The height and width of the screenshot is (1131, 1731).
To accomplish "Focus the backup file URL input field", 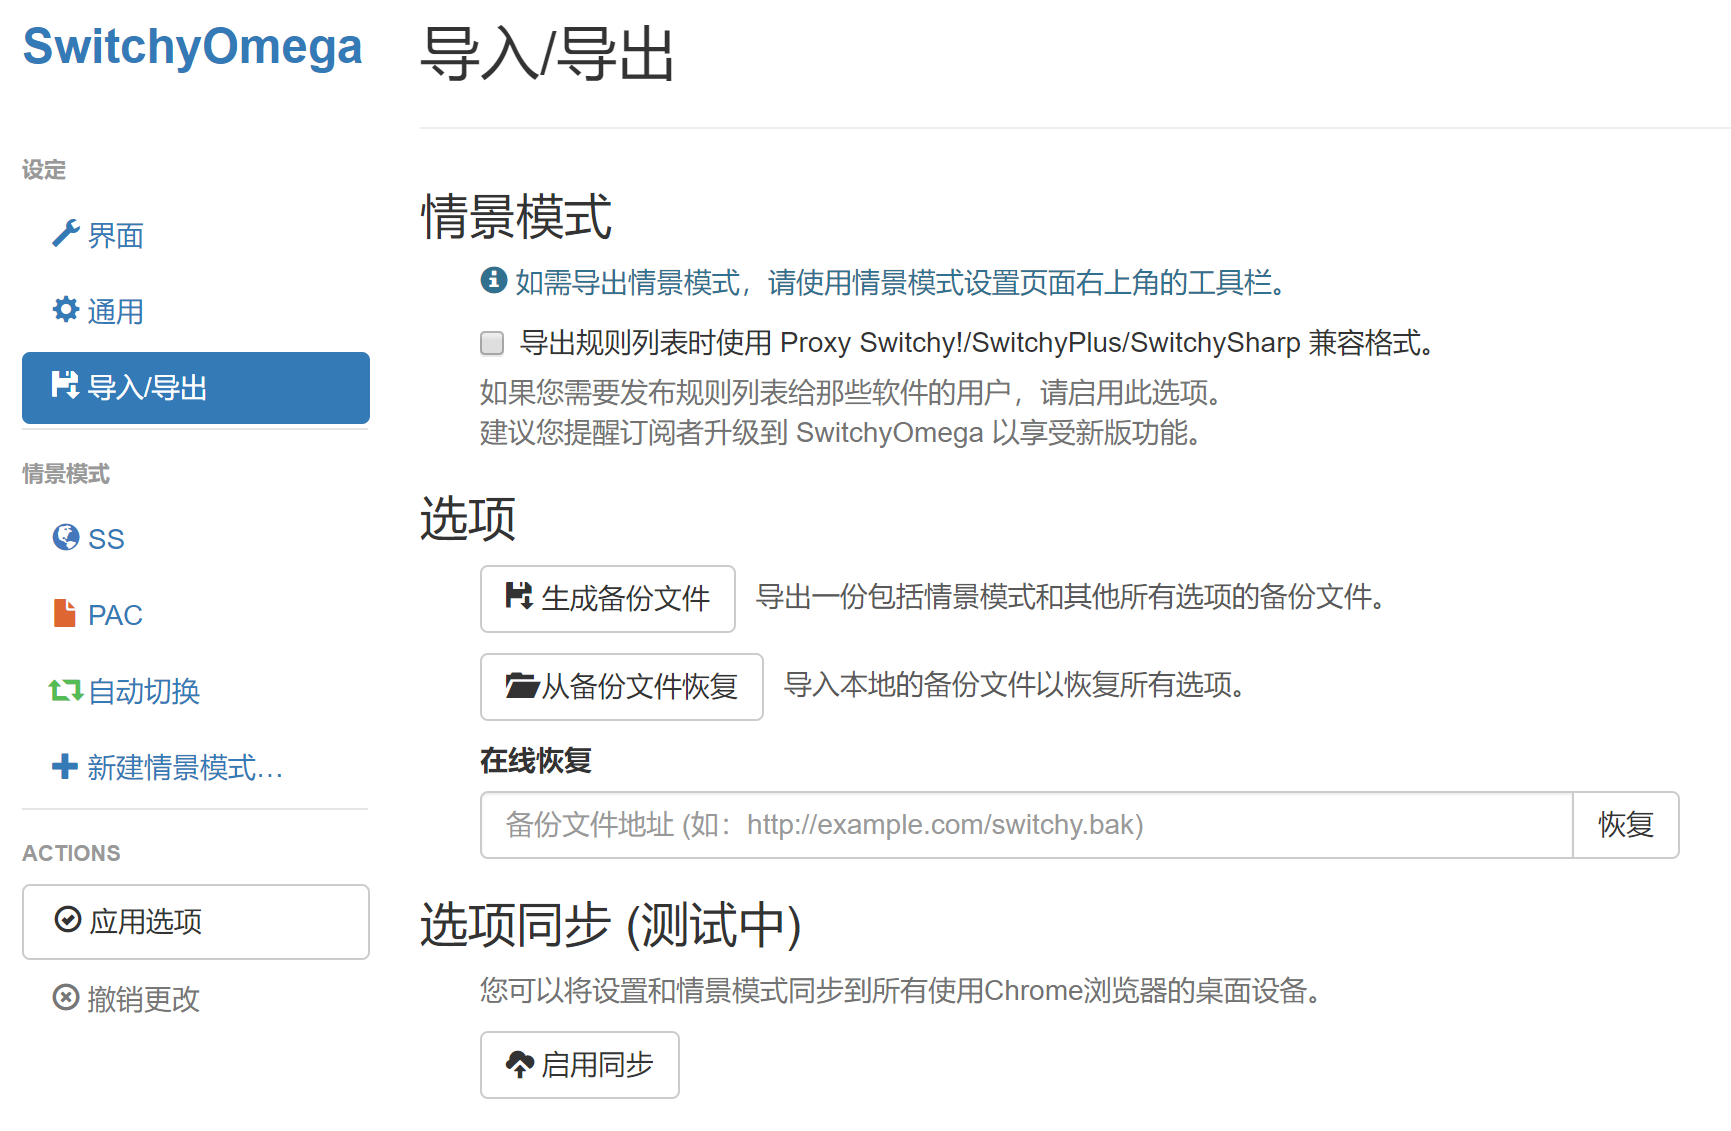I will pos(1026,825).
